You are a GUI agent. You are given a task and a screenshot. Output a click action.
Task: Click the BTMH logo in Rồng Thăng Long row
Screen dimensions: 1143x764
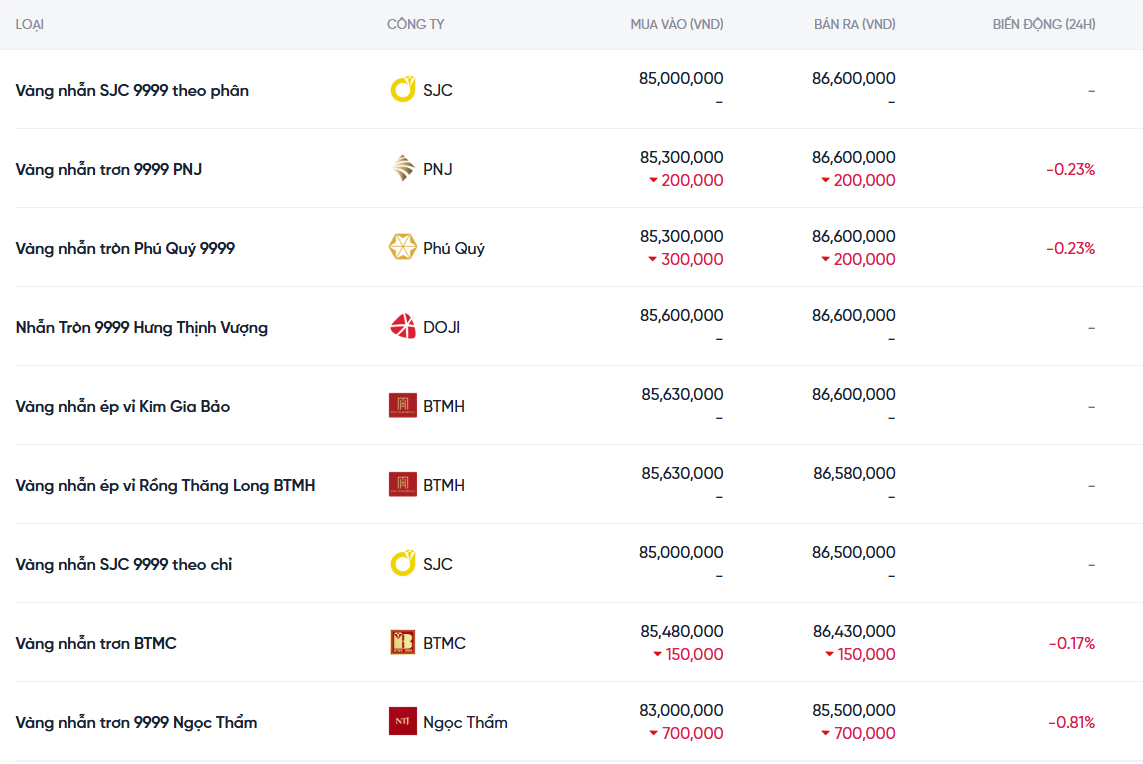402,484
